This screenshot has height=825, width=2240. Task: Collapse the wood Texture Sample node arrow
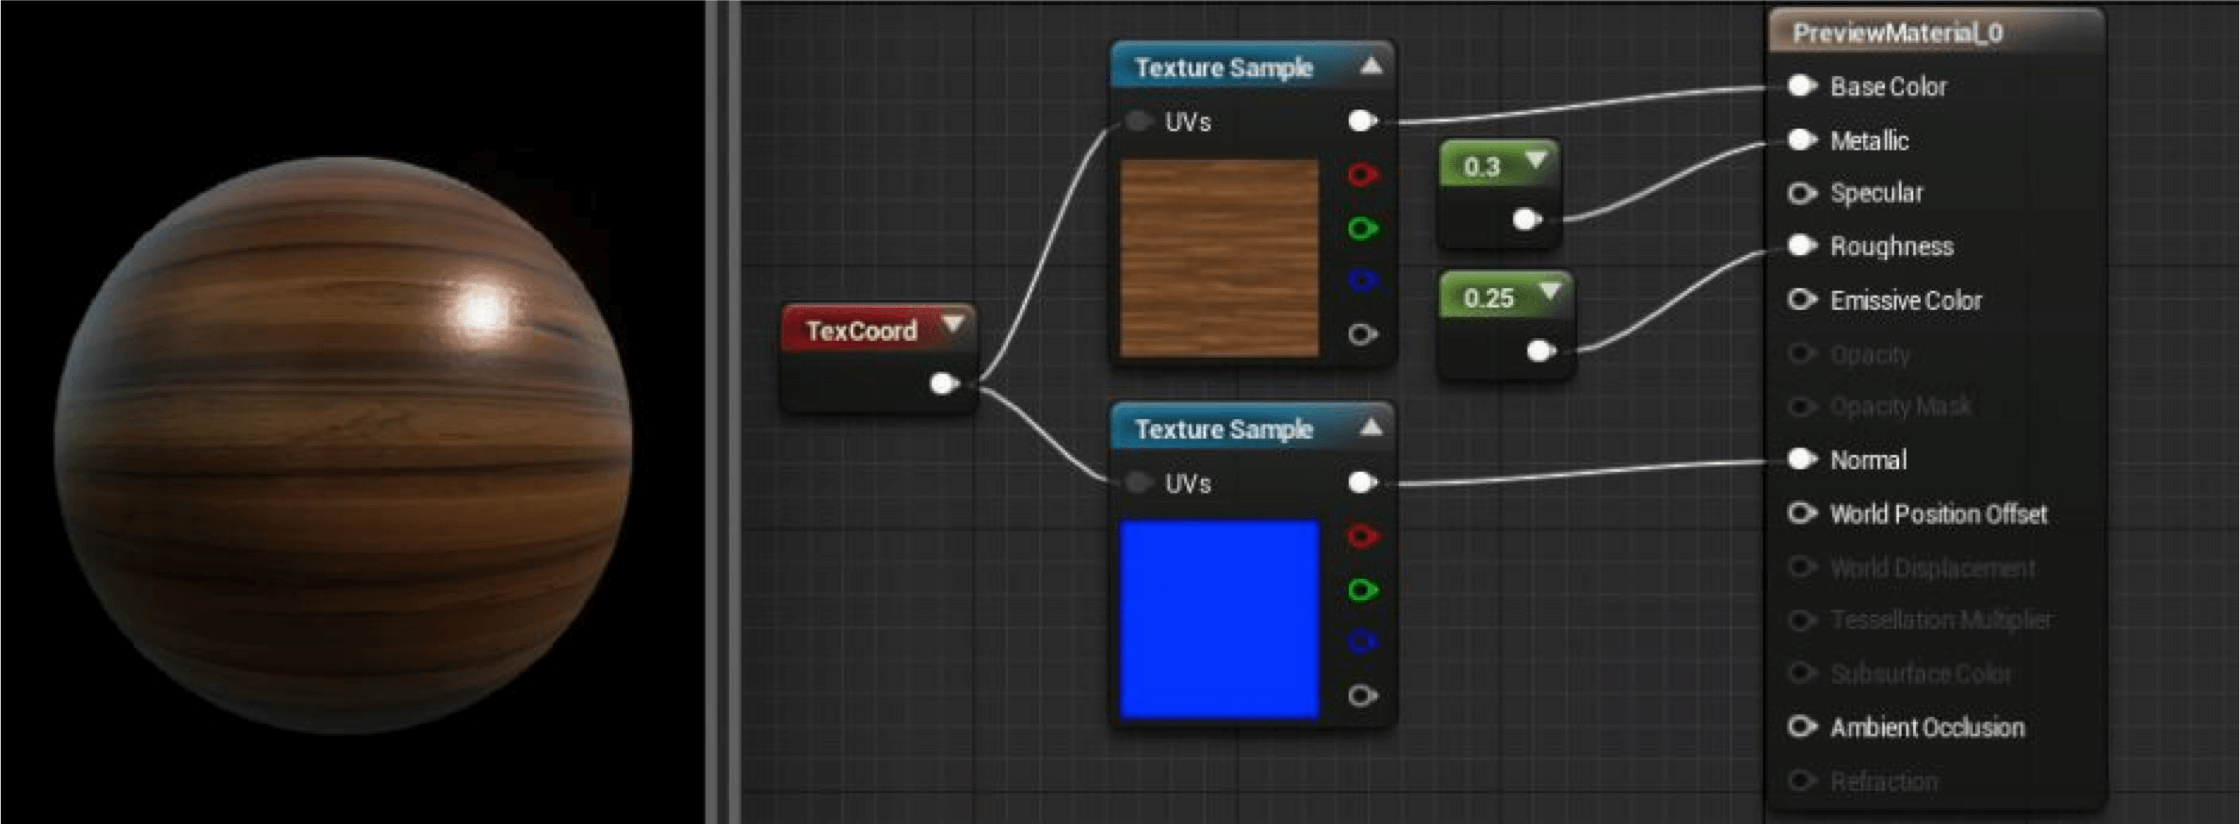(1372, 66)
